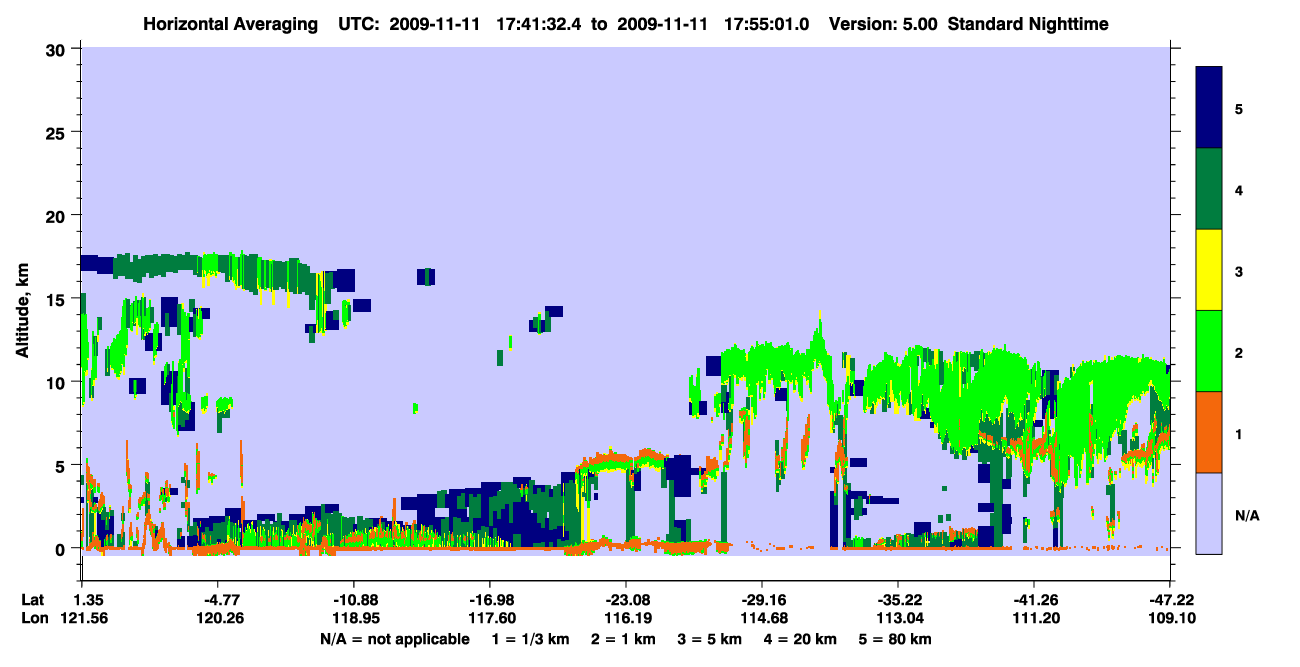Viewport: 1300px width, 667px height.
Task: Click the latitude value -4.77
Action: 218,600
